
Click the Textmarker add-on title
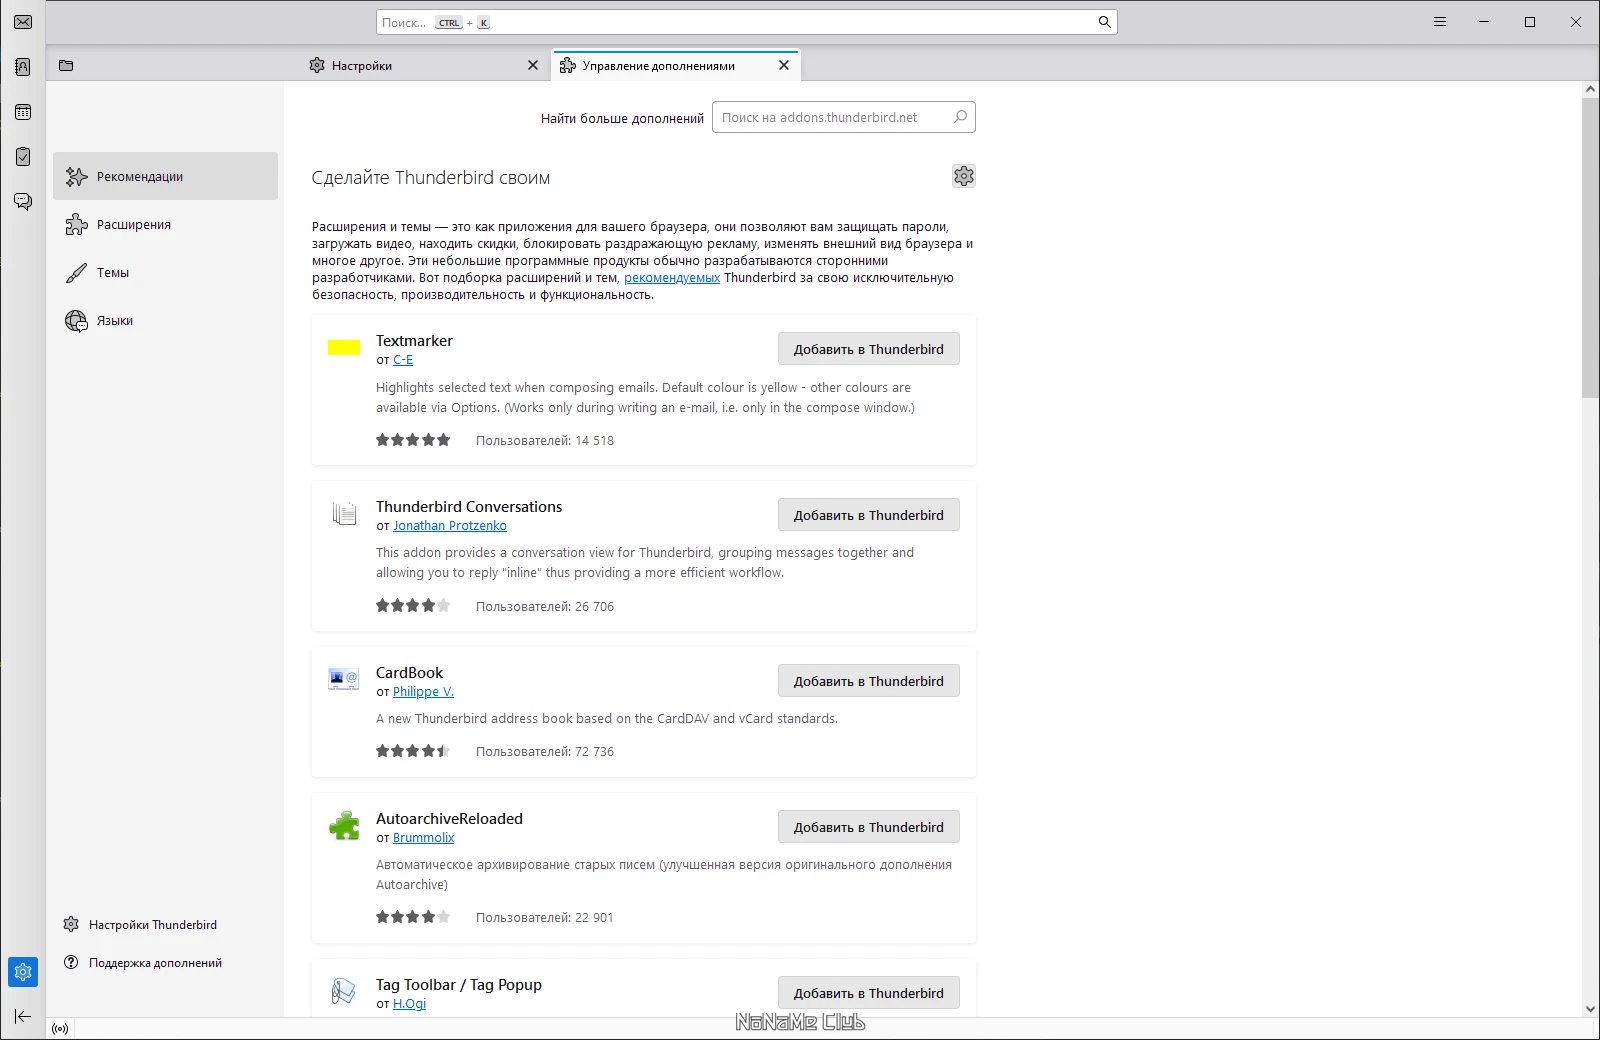[414, 341]
